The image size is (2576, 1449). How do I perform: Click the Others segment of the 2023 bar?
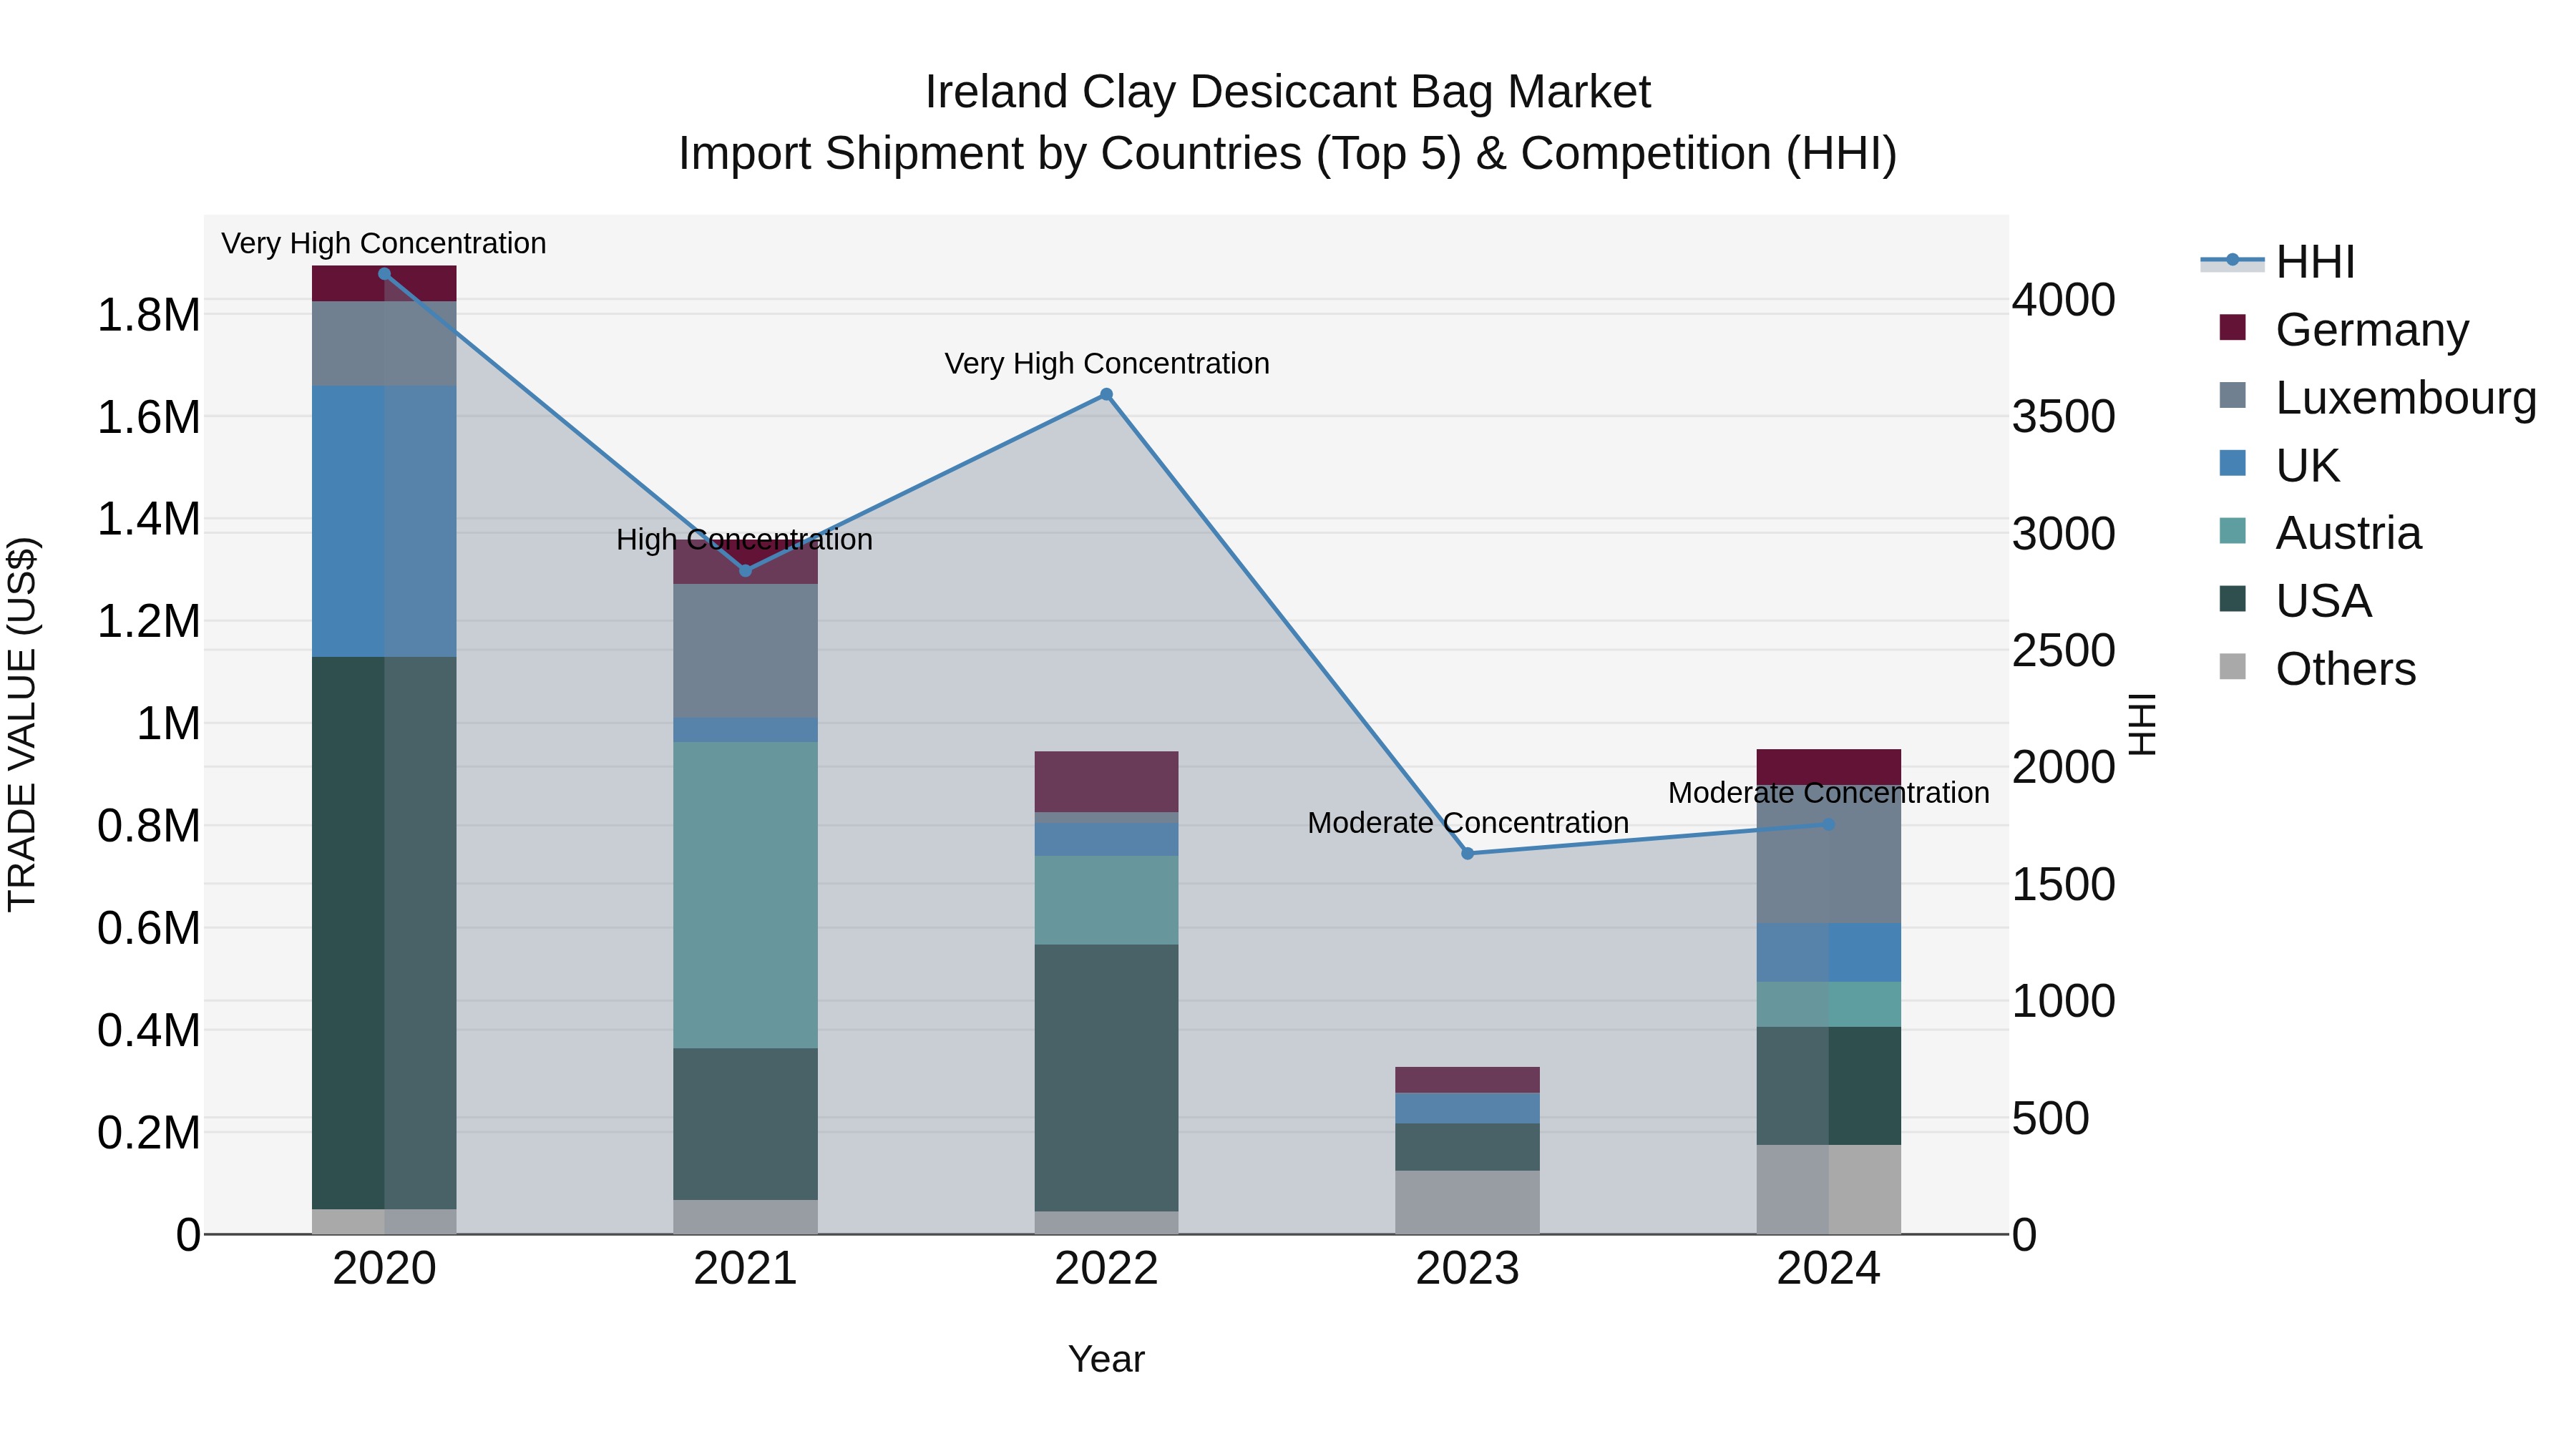pos(1468,1203)
